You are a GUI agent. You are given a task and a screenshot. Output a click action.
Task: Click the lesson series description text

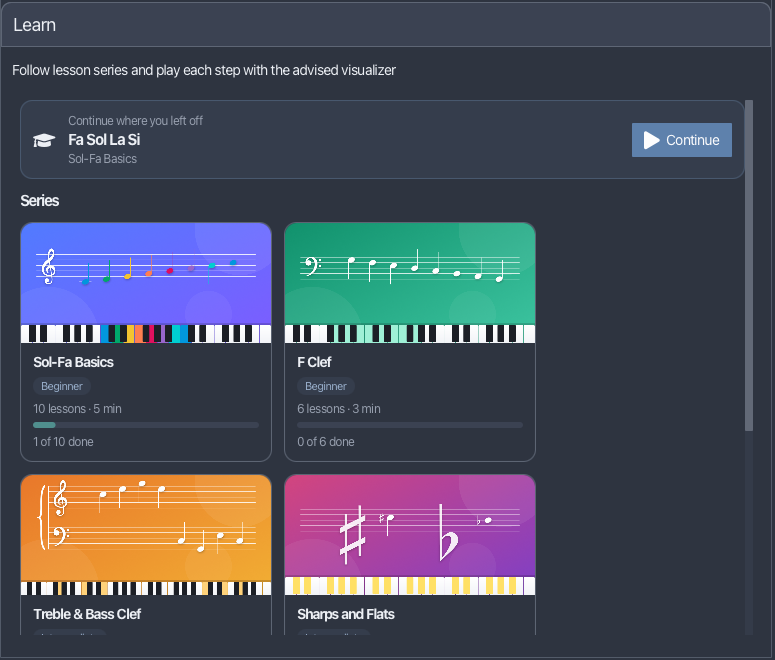(204, 70)
